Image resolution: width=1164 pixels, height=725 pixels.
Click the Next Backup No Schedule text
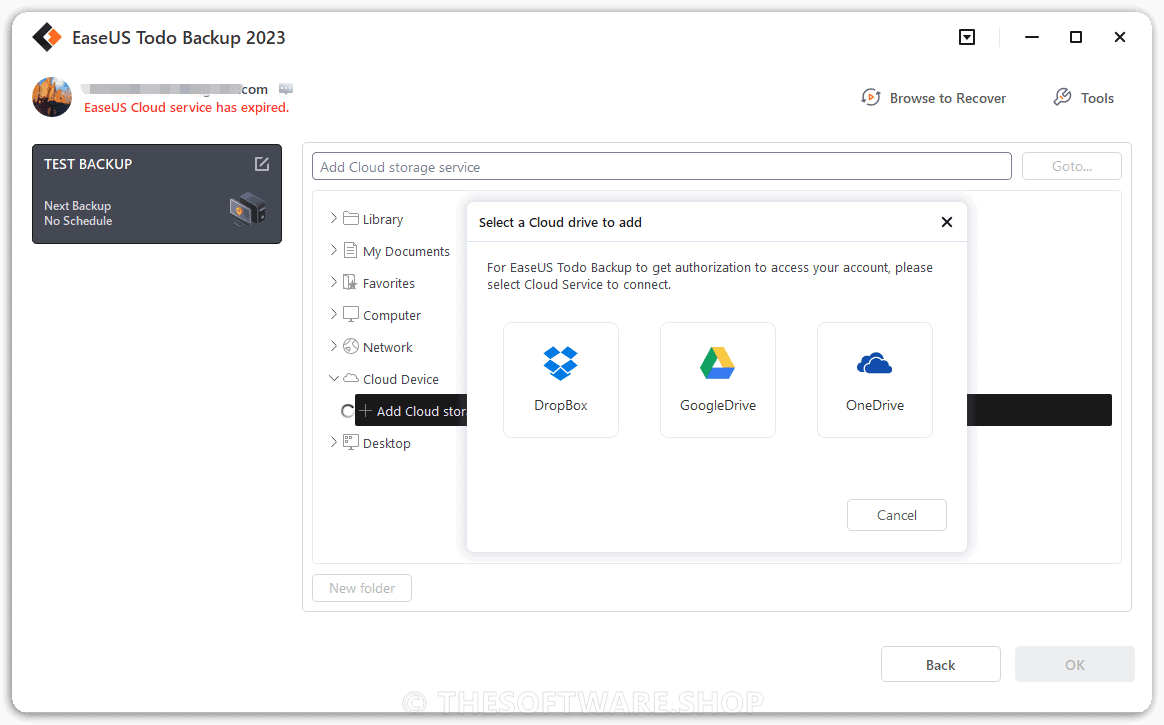(x=78, y=213)
